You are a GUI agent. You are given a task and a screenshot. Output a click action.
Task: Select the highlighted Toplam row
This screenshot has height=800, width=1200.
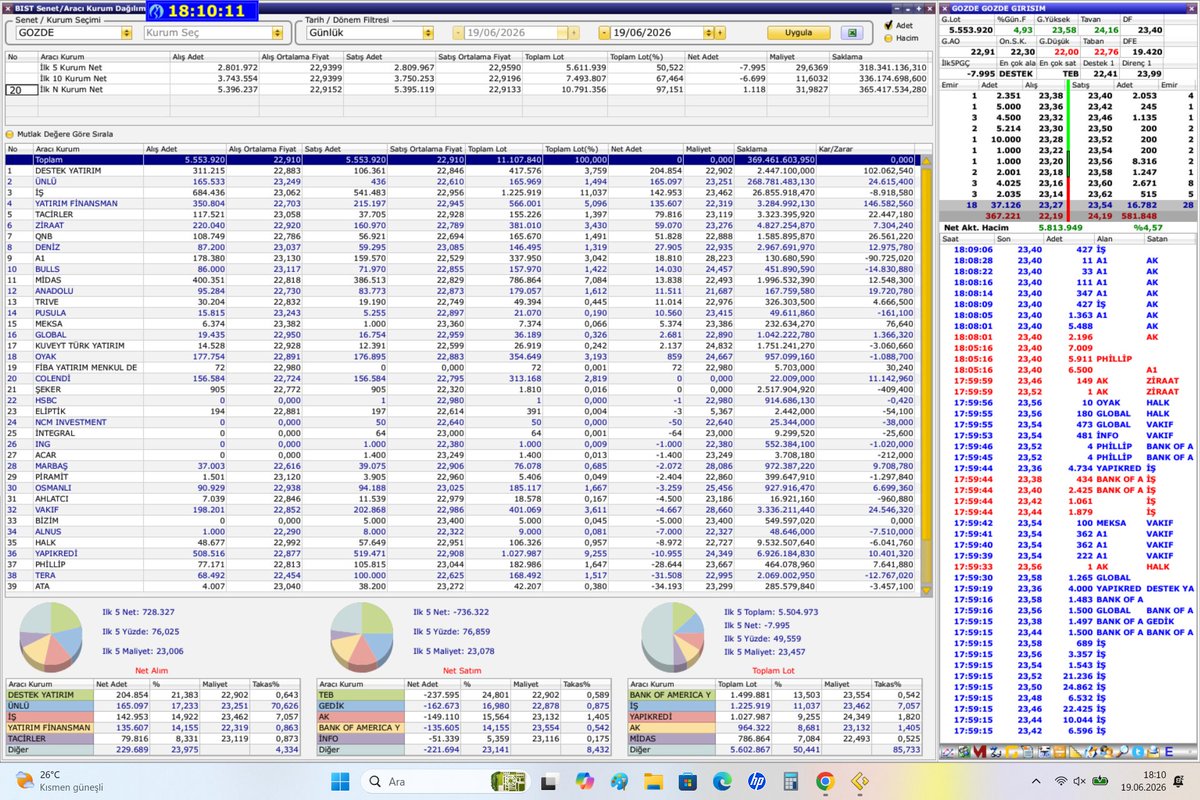click(x=460, y=159)
